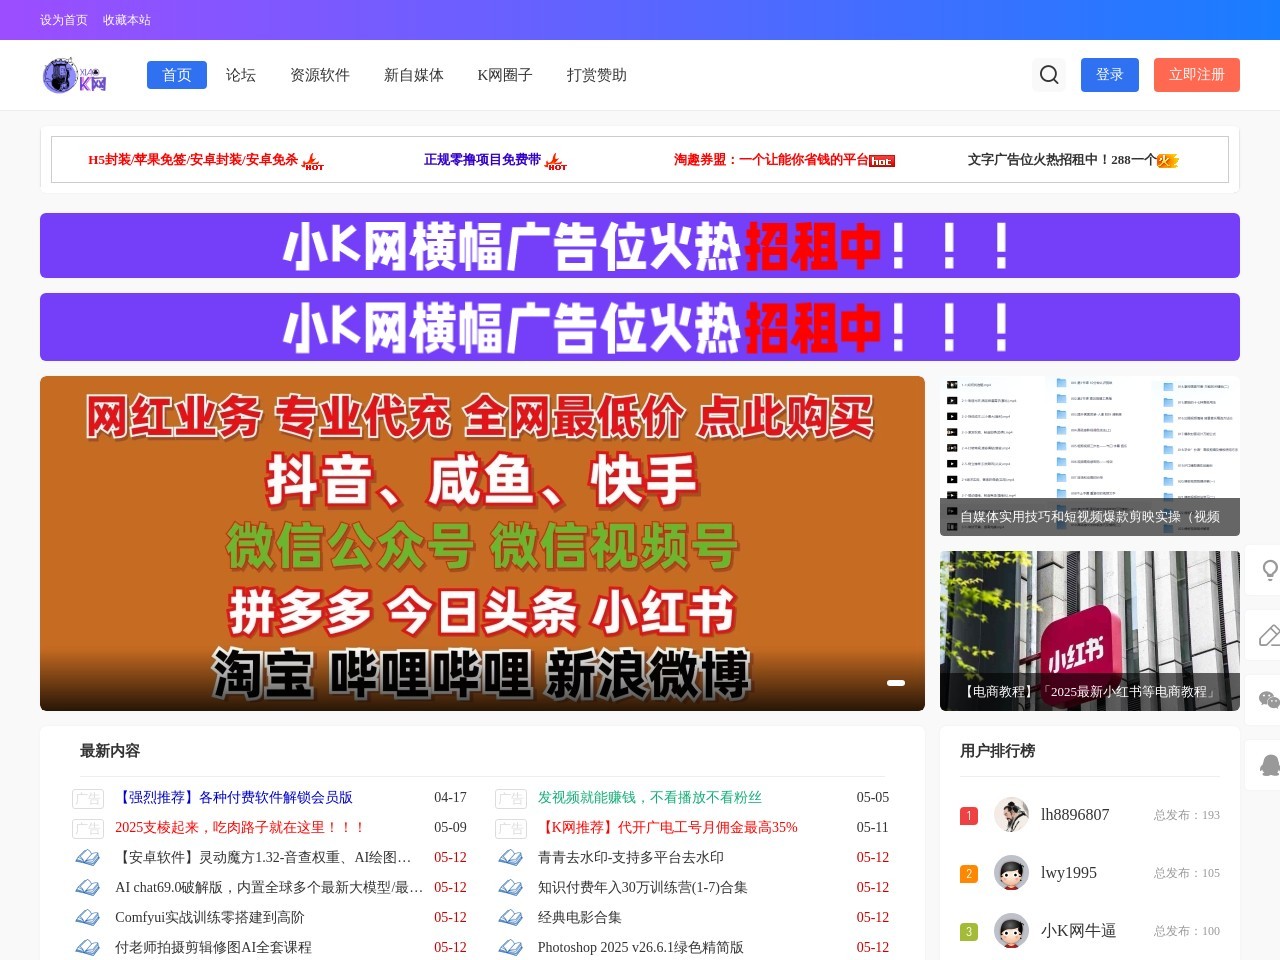Open Photoshop 2025 v26.6.1绿色精简版 post
1280x960 pixels.
pyautogui.click(x=641, y=948)
